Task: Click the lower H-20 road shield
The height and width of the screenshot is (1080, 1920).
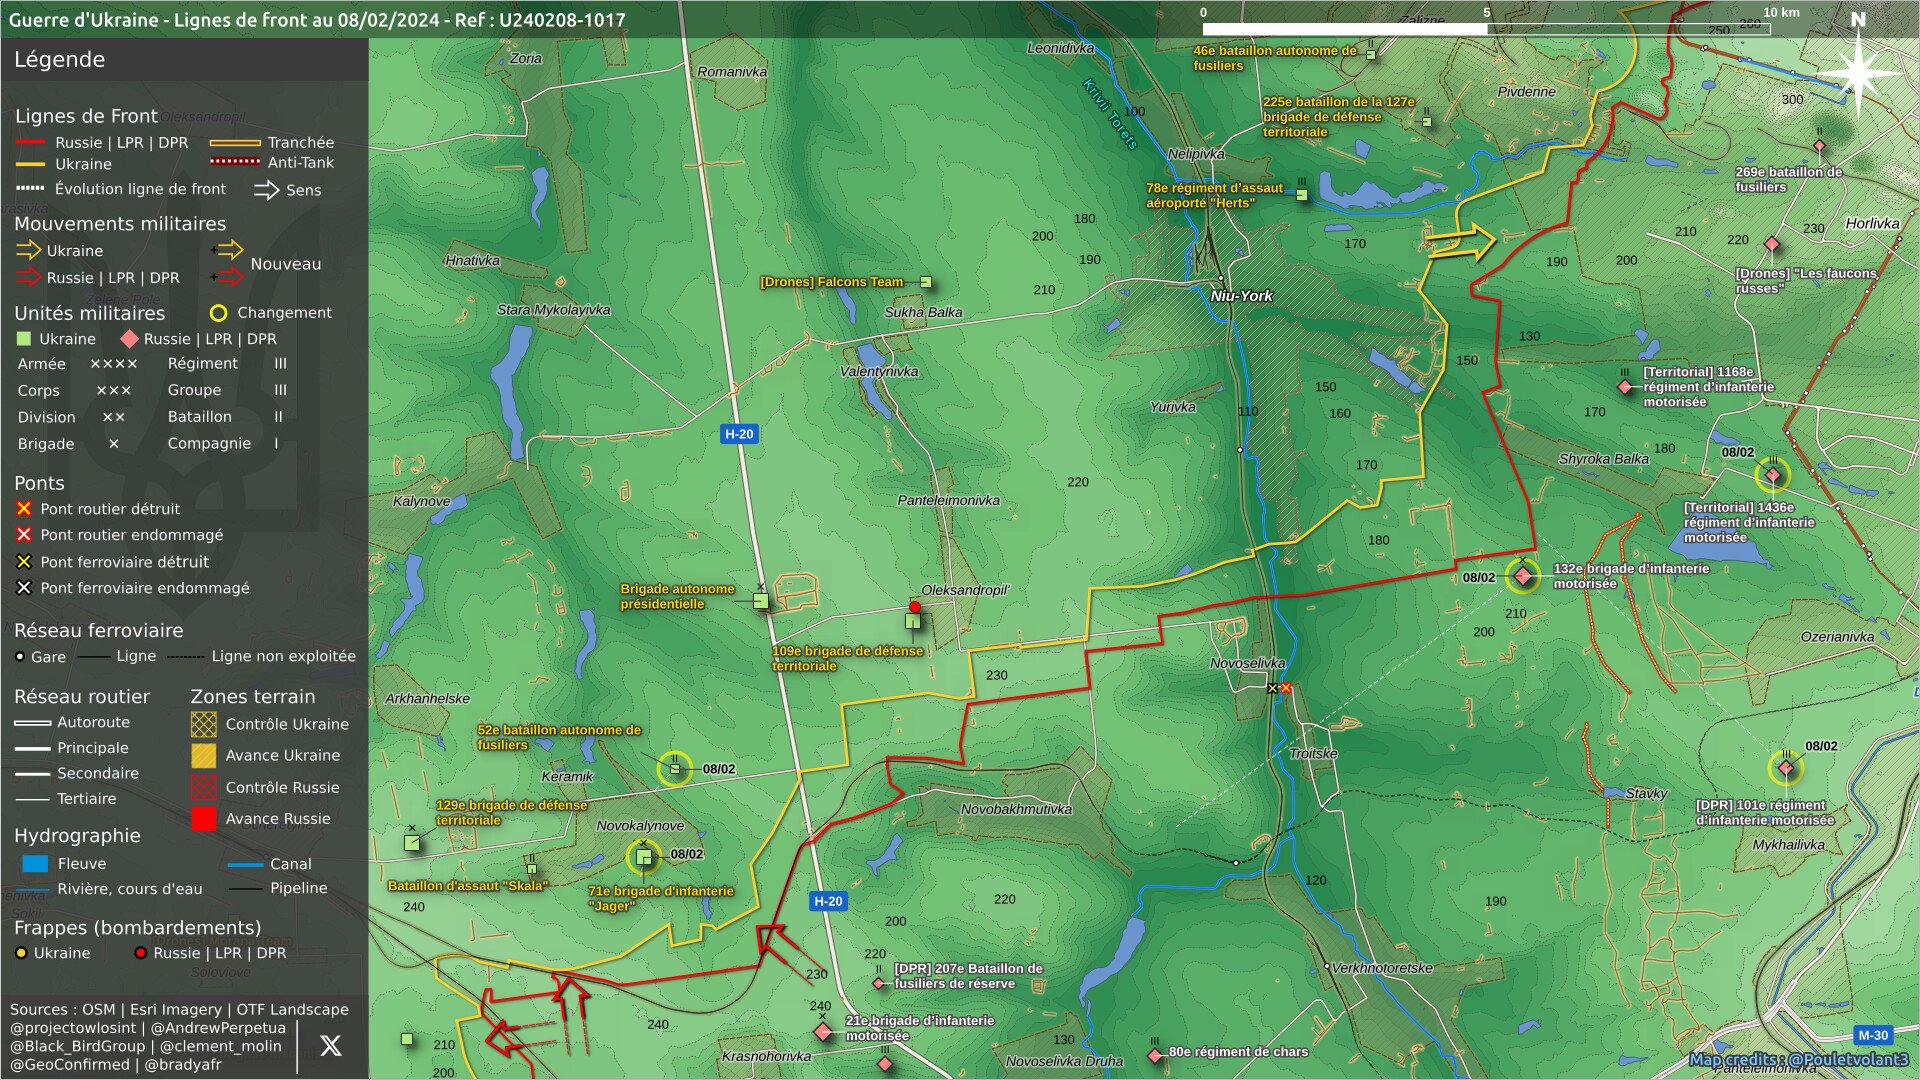Action: click(x=828, y=901)
